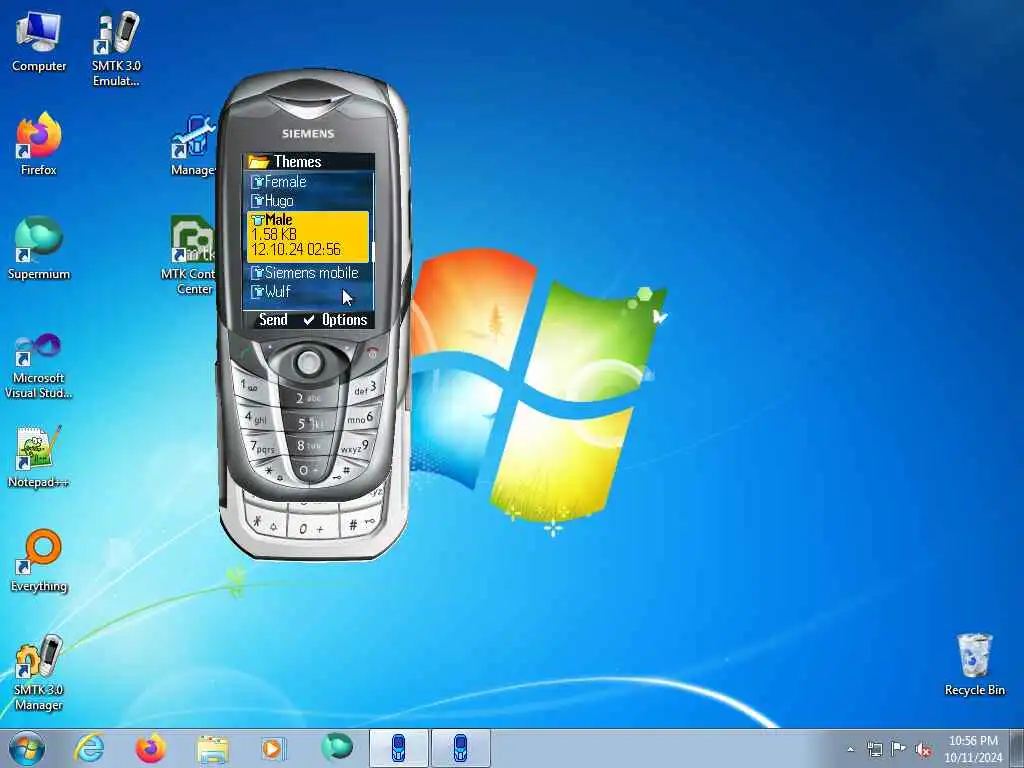Open the Everything search desktop shortcut
Screen dimensions: 1024x768
pos(39,560)
